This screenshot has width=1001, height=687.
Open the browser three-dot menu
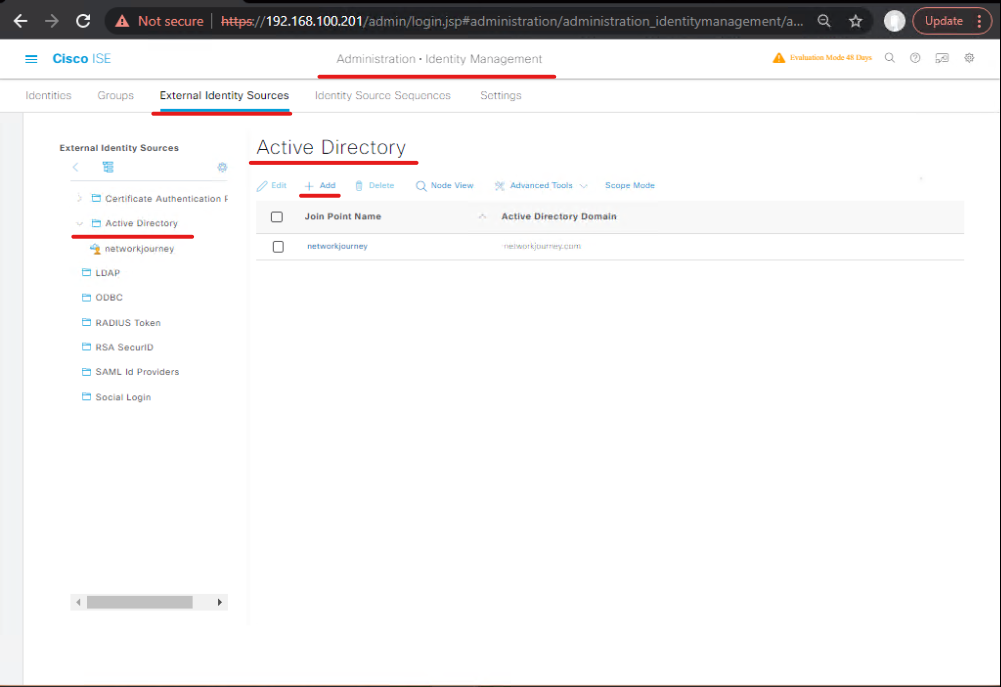point(979,21)
